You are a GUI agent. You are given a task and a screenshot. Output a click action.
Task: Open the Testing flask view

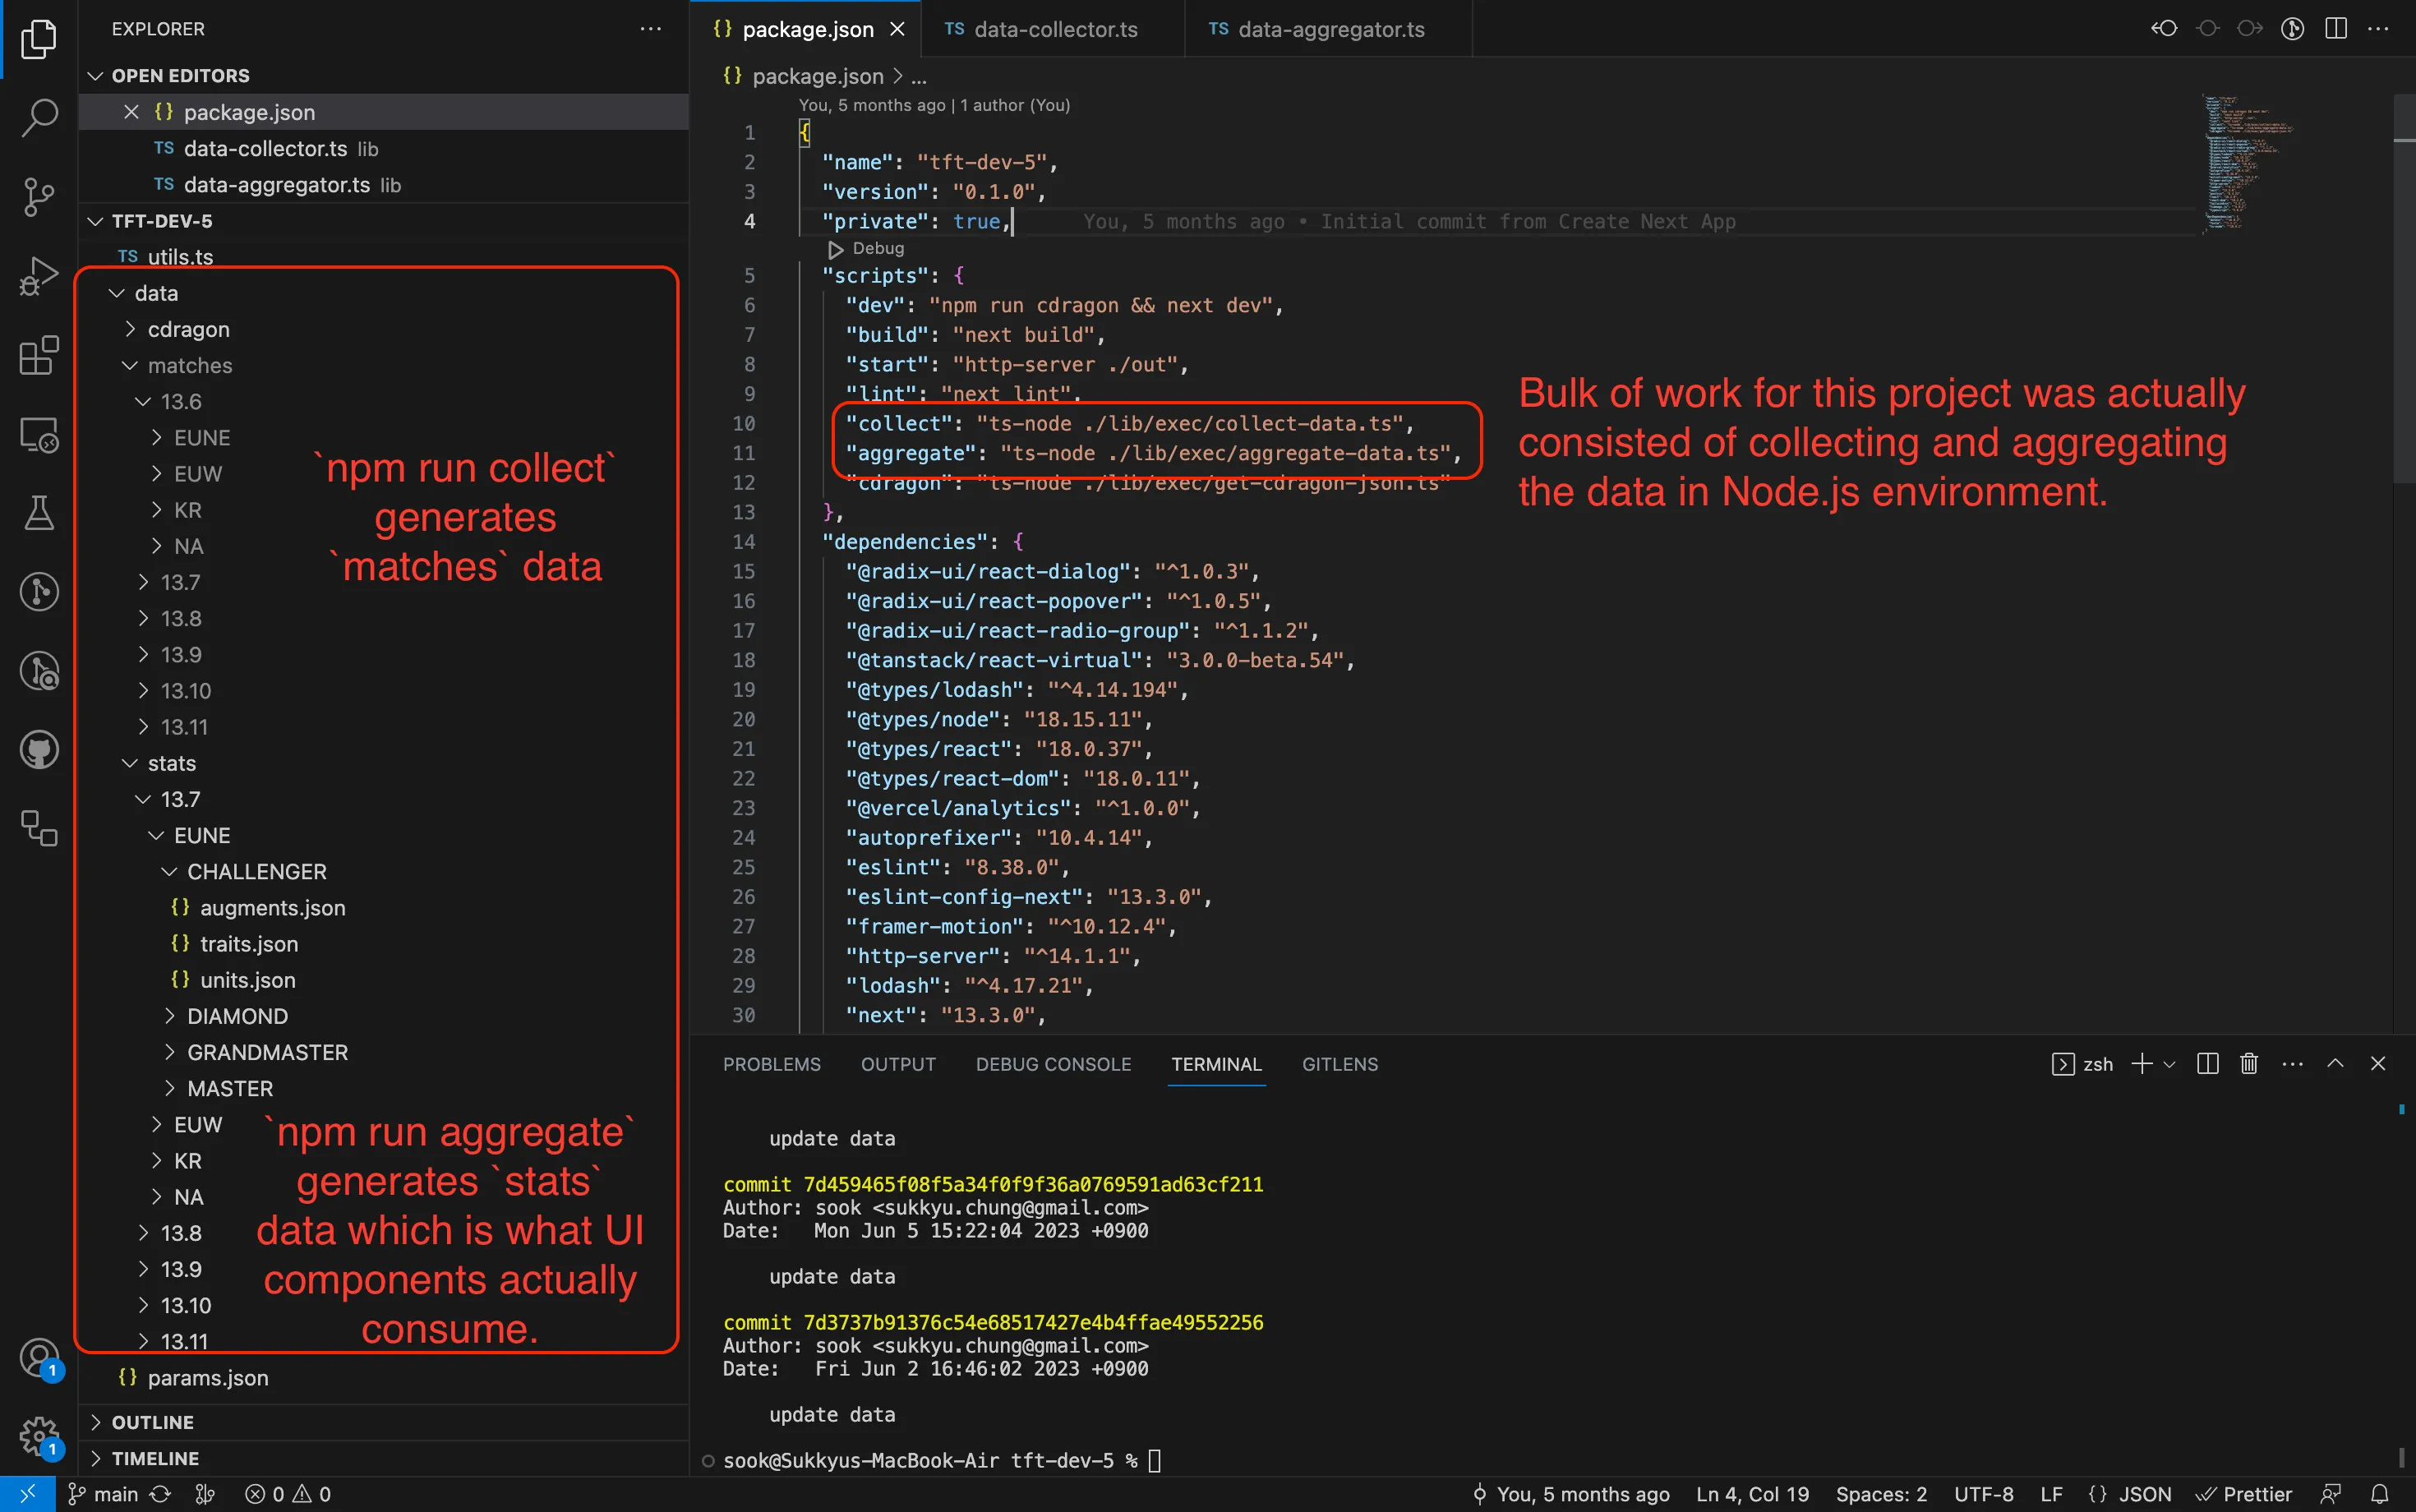pos(39,513)
